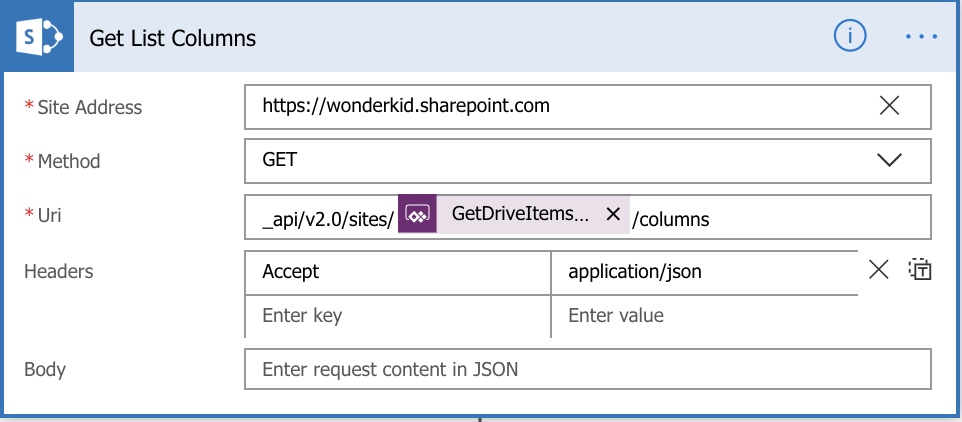Click the Site Address label

pyautogui.click(x=90, y=107)
